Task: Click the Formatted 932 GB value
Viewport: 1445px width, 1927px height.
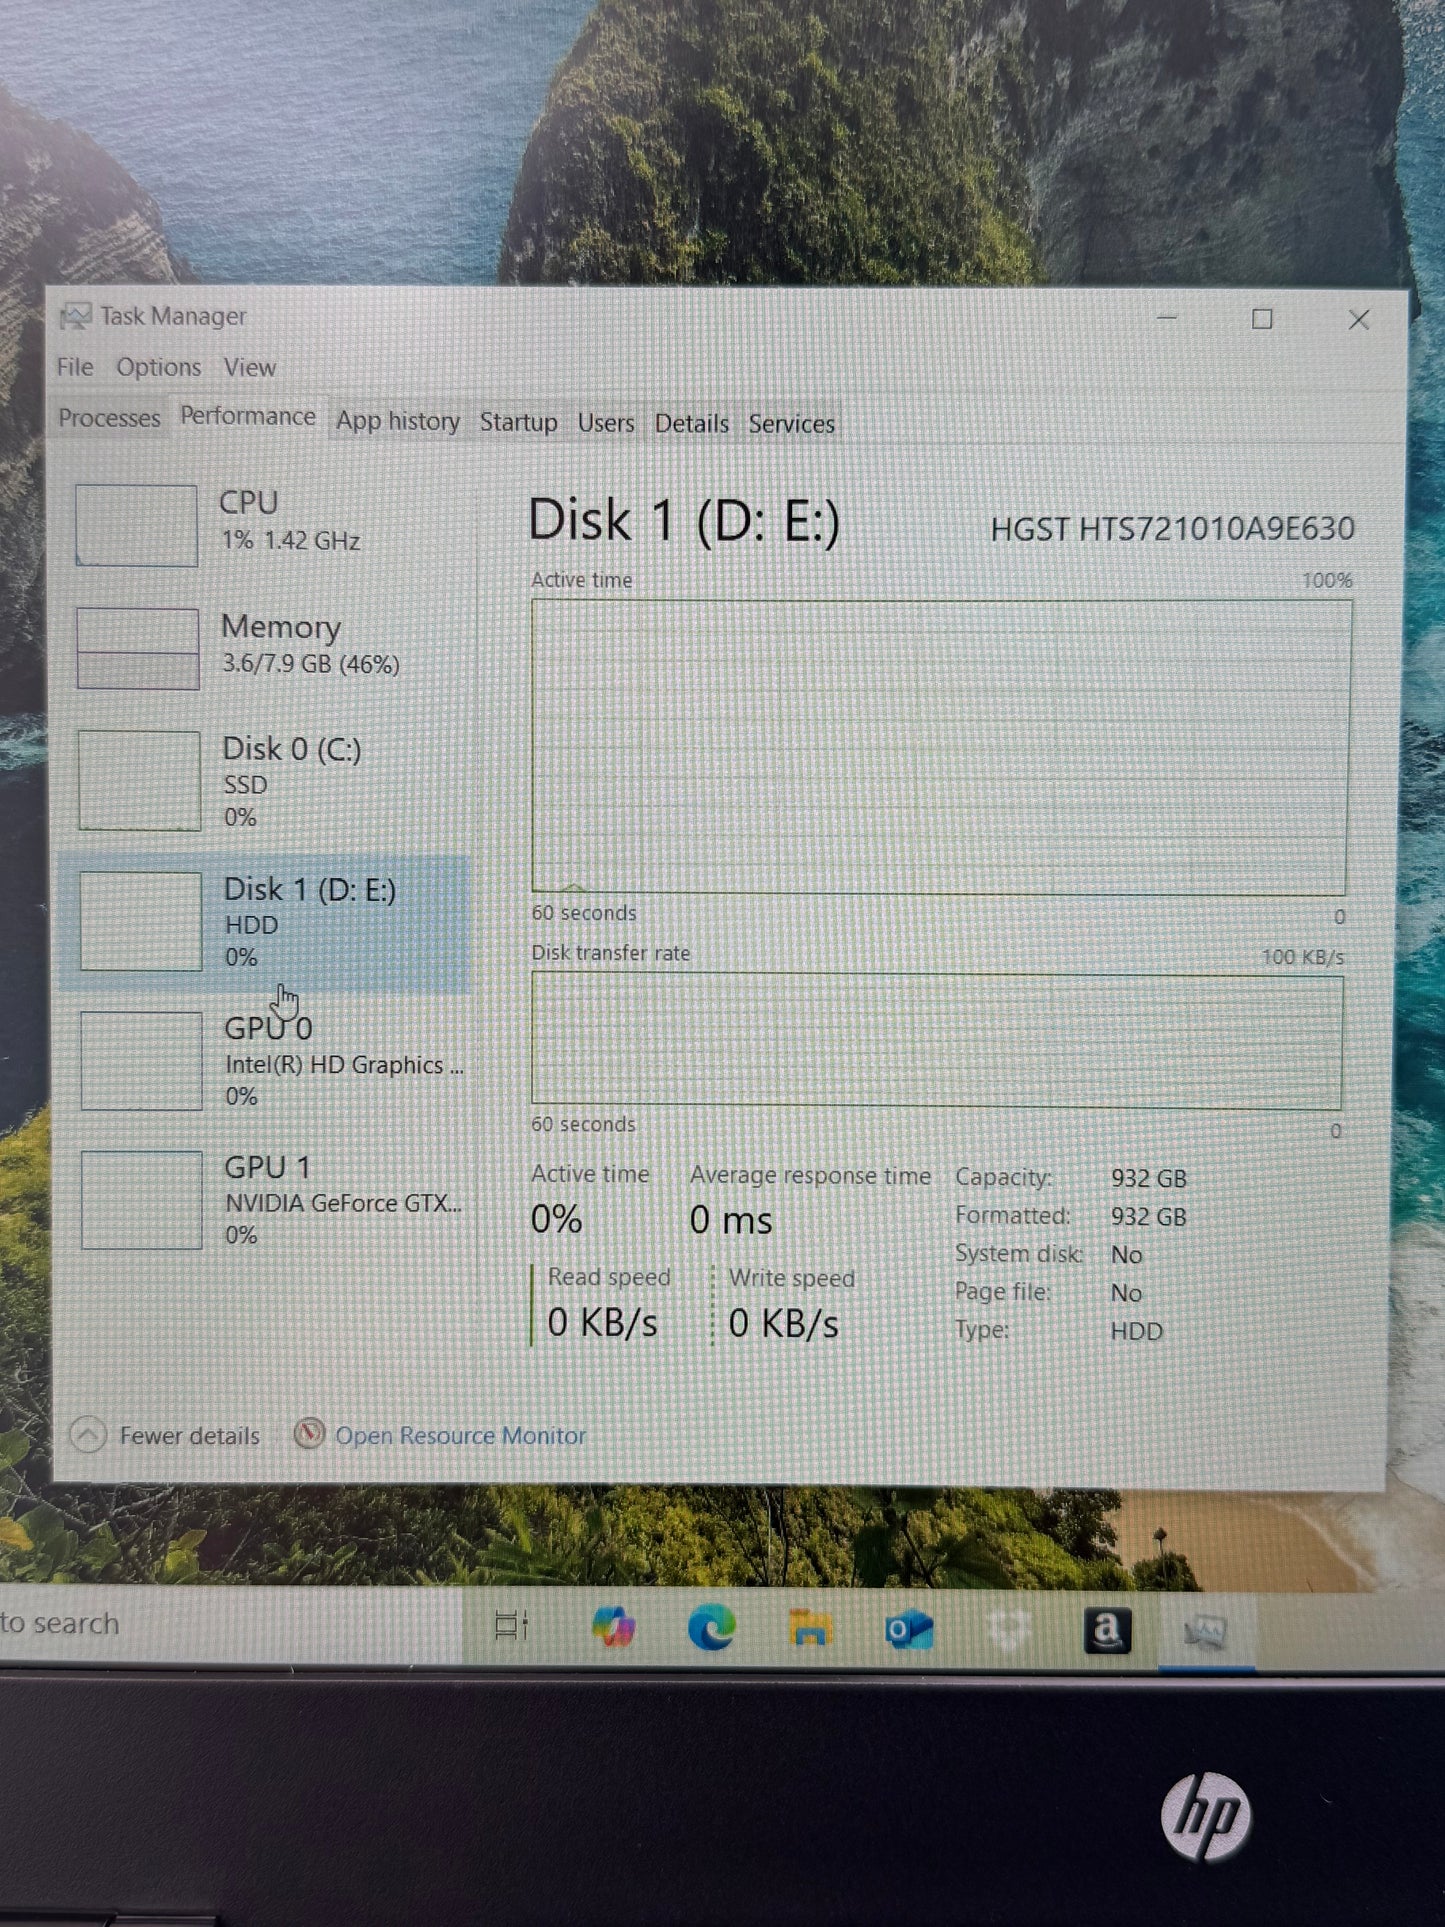Action: click(1149, 1217)
